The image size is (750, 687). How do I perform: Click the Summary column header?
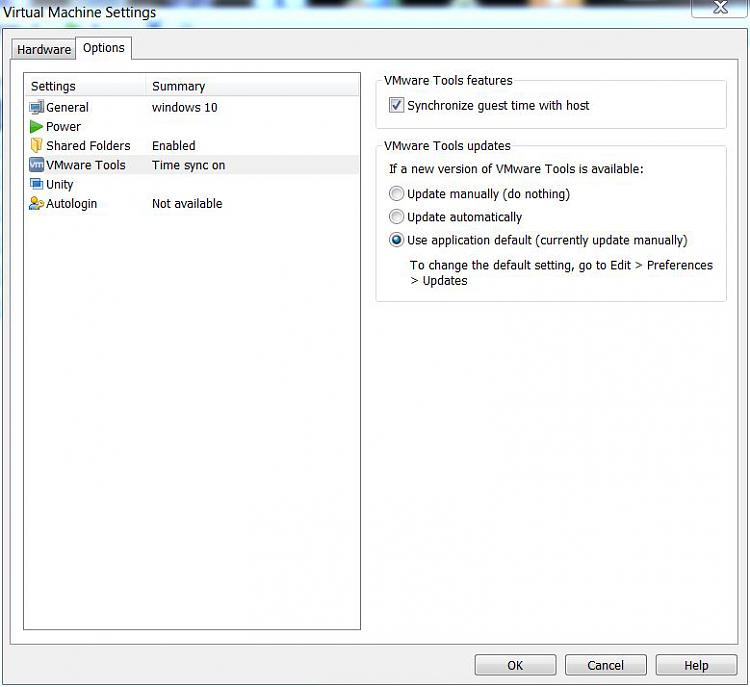coord(252,86)
